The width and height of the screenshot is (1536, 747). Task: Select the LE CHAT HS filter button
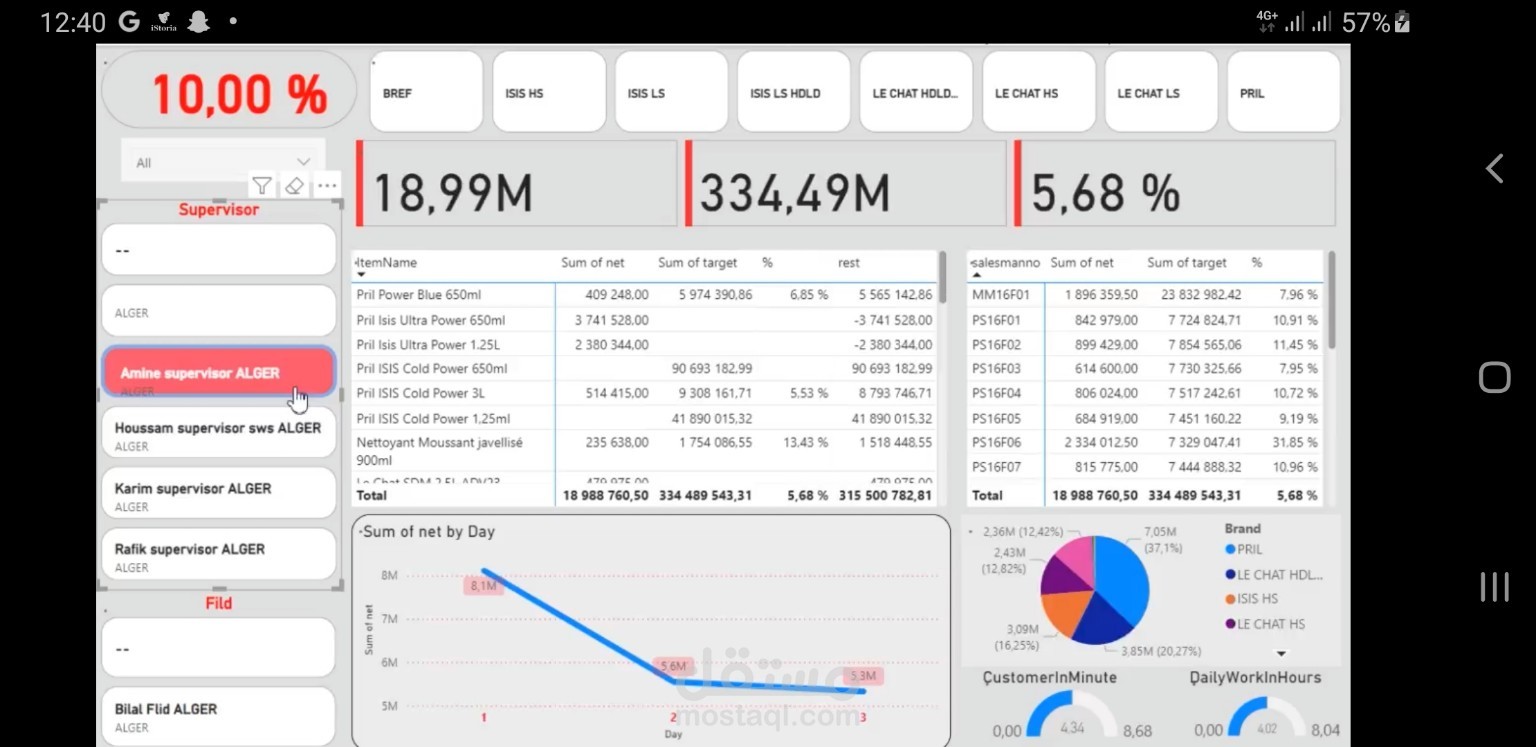(x=1039, y=92)
